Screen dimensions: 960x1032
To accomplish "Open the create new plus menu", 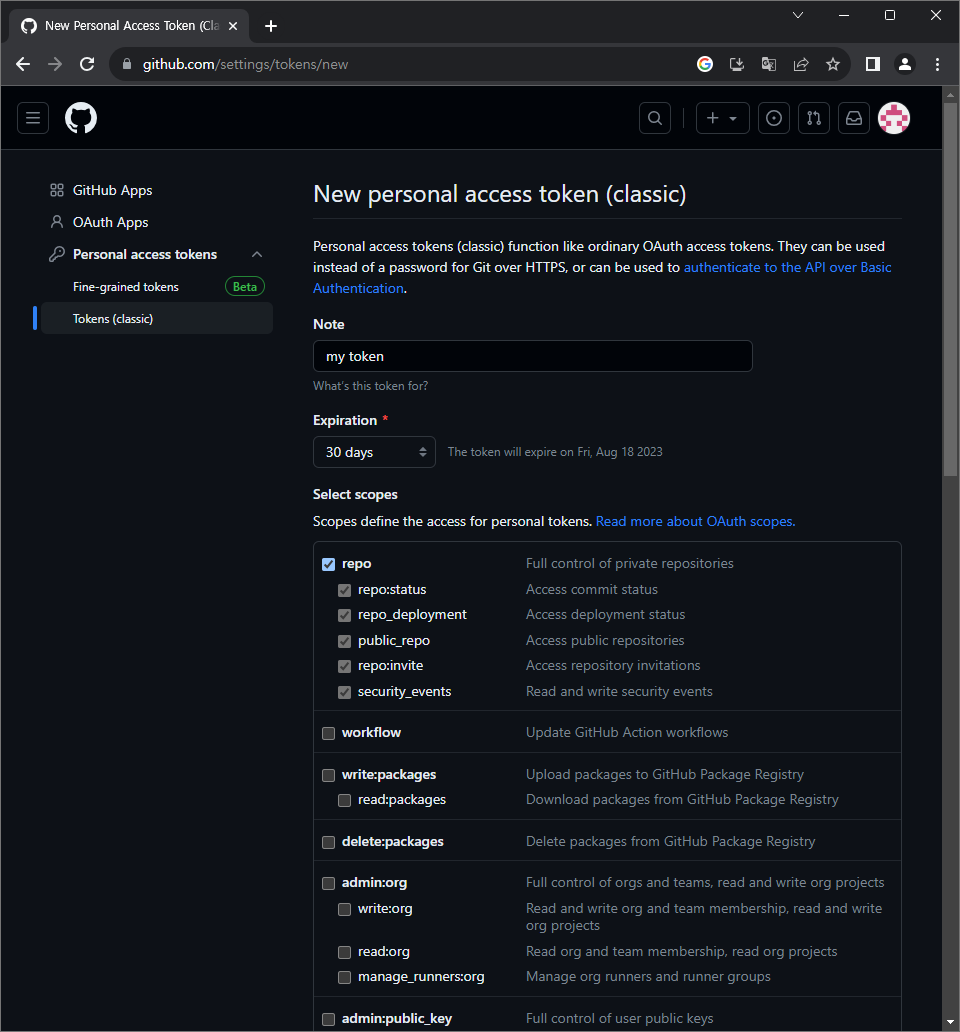I will click(722, 118).
